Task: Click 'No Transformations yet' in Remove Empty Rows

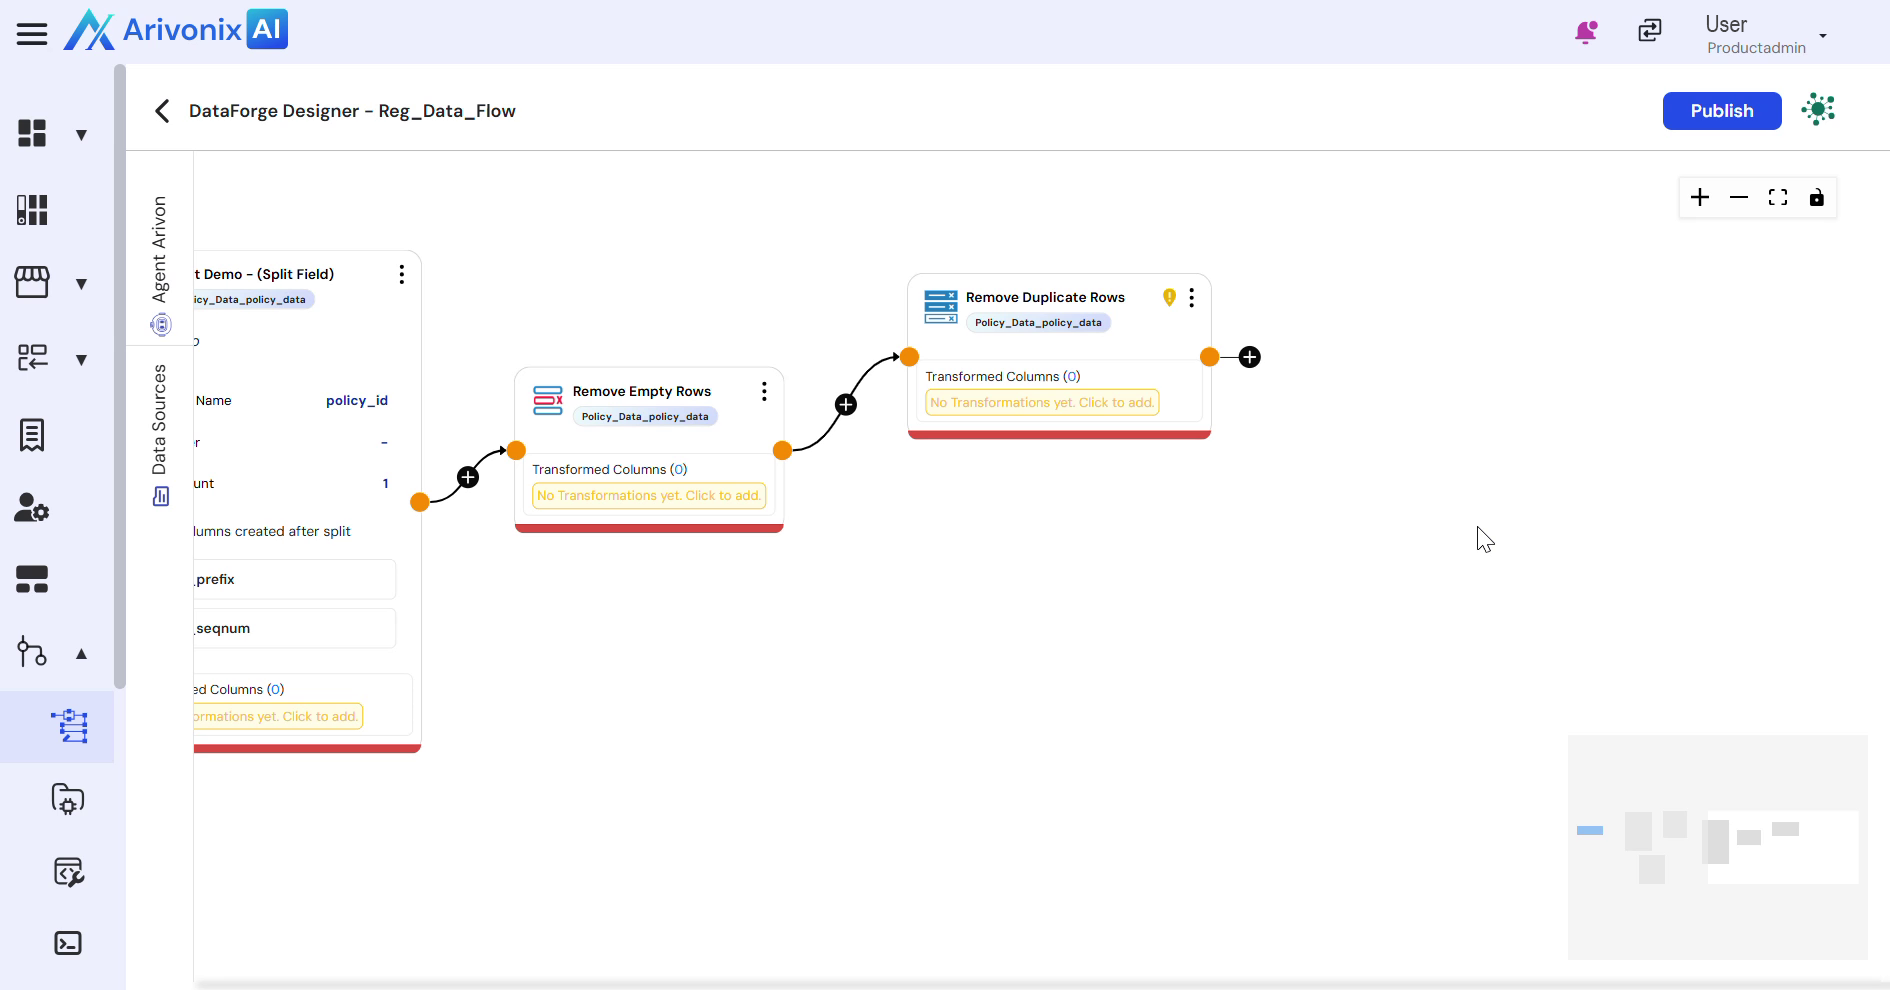Action: (x=649, y=496)
